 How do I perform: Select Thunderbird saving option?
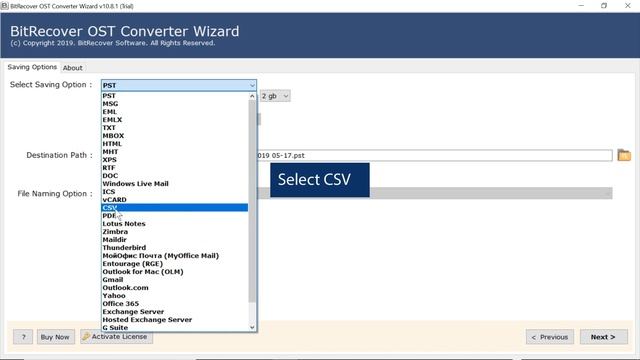point(175,248)
